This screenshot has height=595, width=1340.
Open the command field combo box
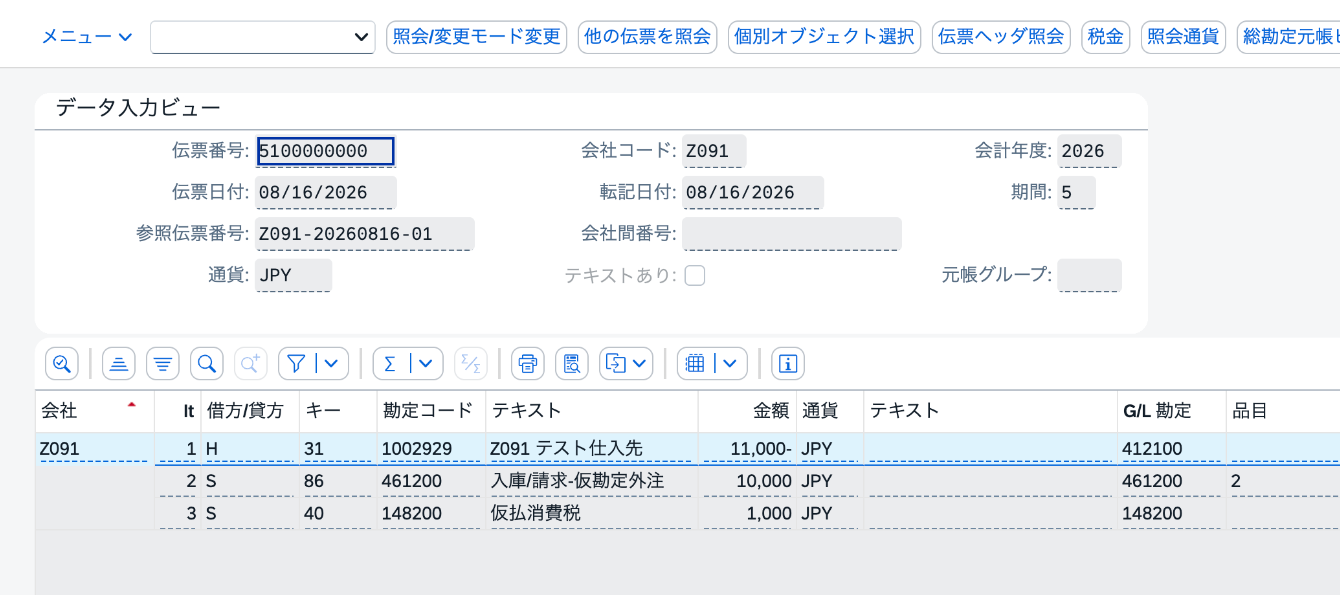[263, 37]
